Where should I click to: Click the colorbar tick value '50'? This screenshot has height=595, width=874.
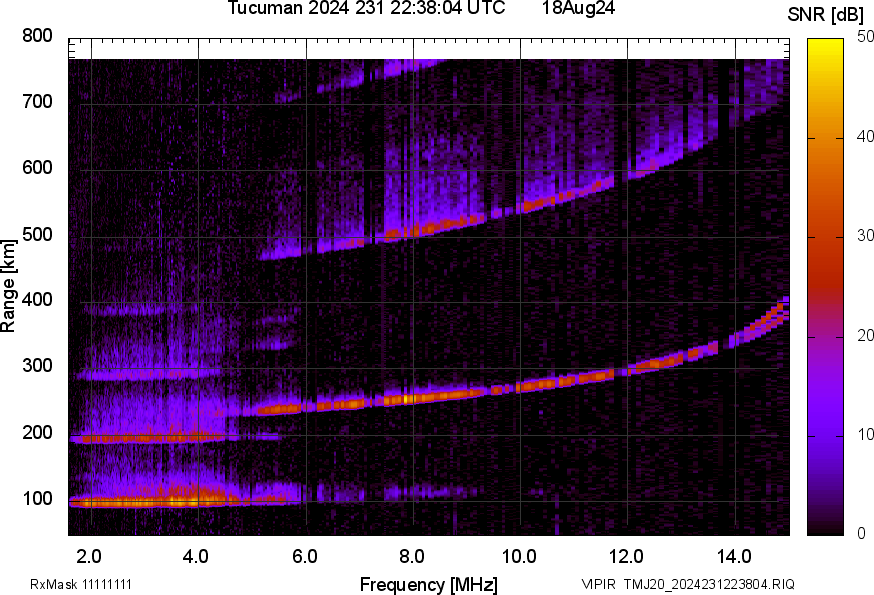pyautogui.click(x=865, y=37)
